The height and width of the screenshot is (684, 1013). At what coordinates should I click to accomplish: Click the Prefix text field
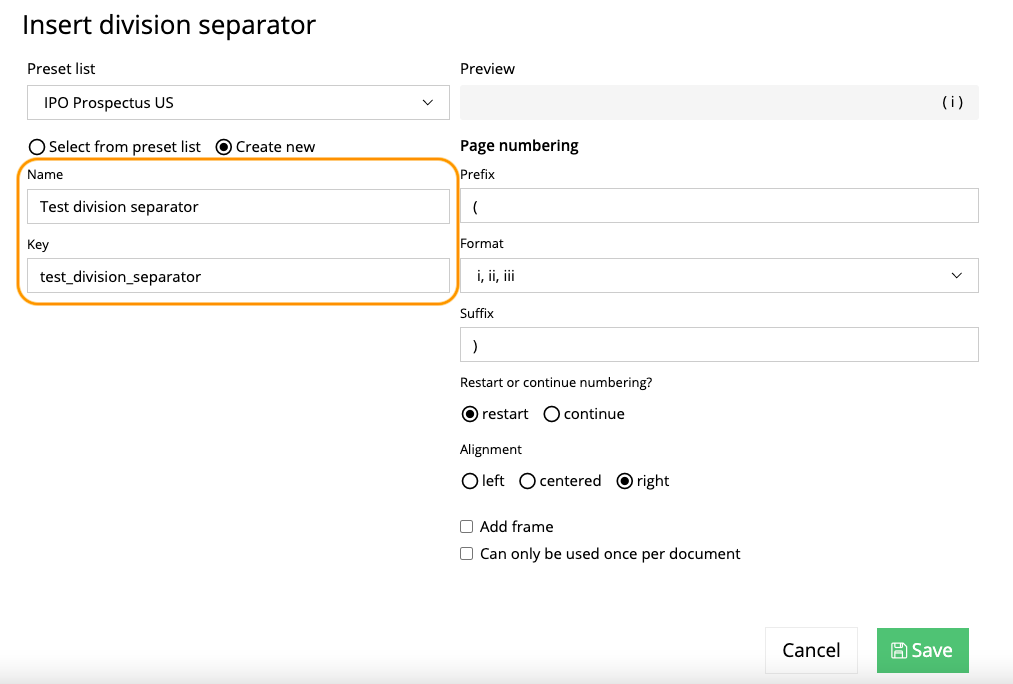[x=719, y=206]
